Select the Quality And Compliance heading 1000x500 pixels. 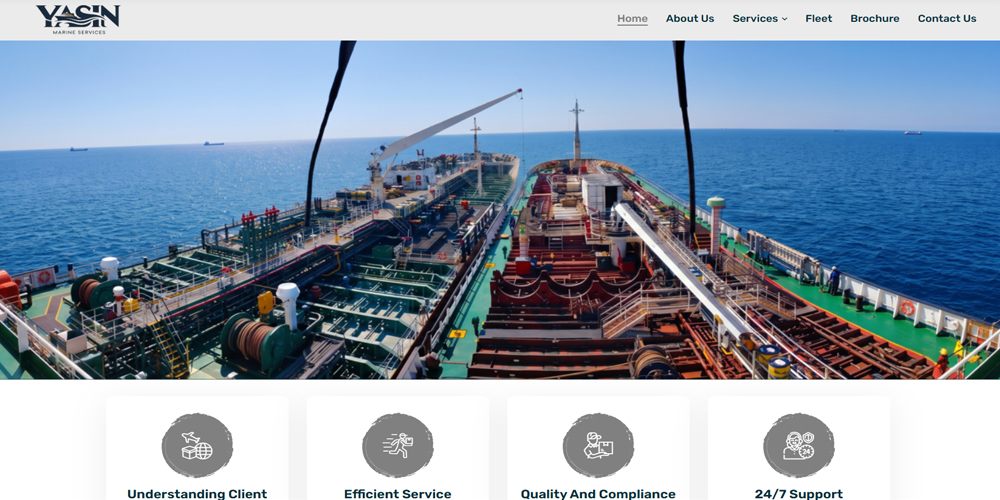pyautogui.click(x=598, y=494)
